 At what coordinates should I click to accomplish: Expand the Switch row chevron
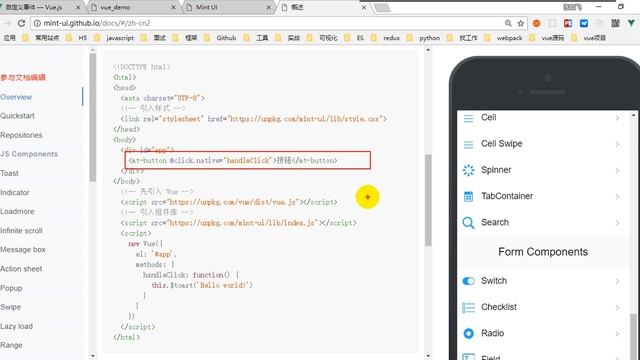point(618,281)
